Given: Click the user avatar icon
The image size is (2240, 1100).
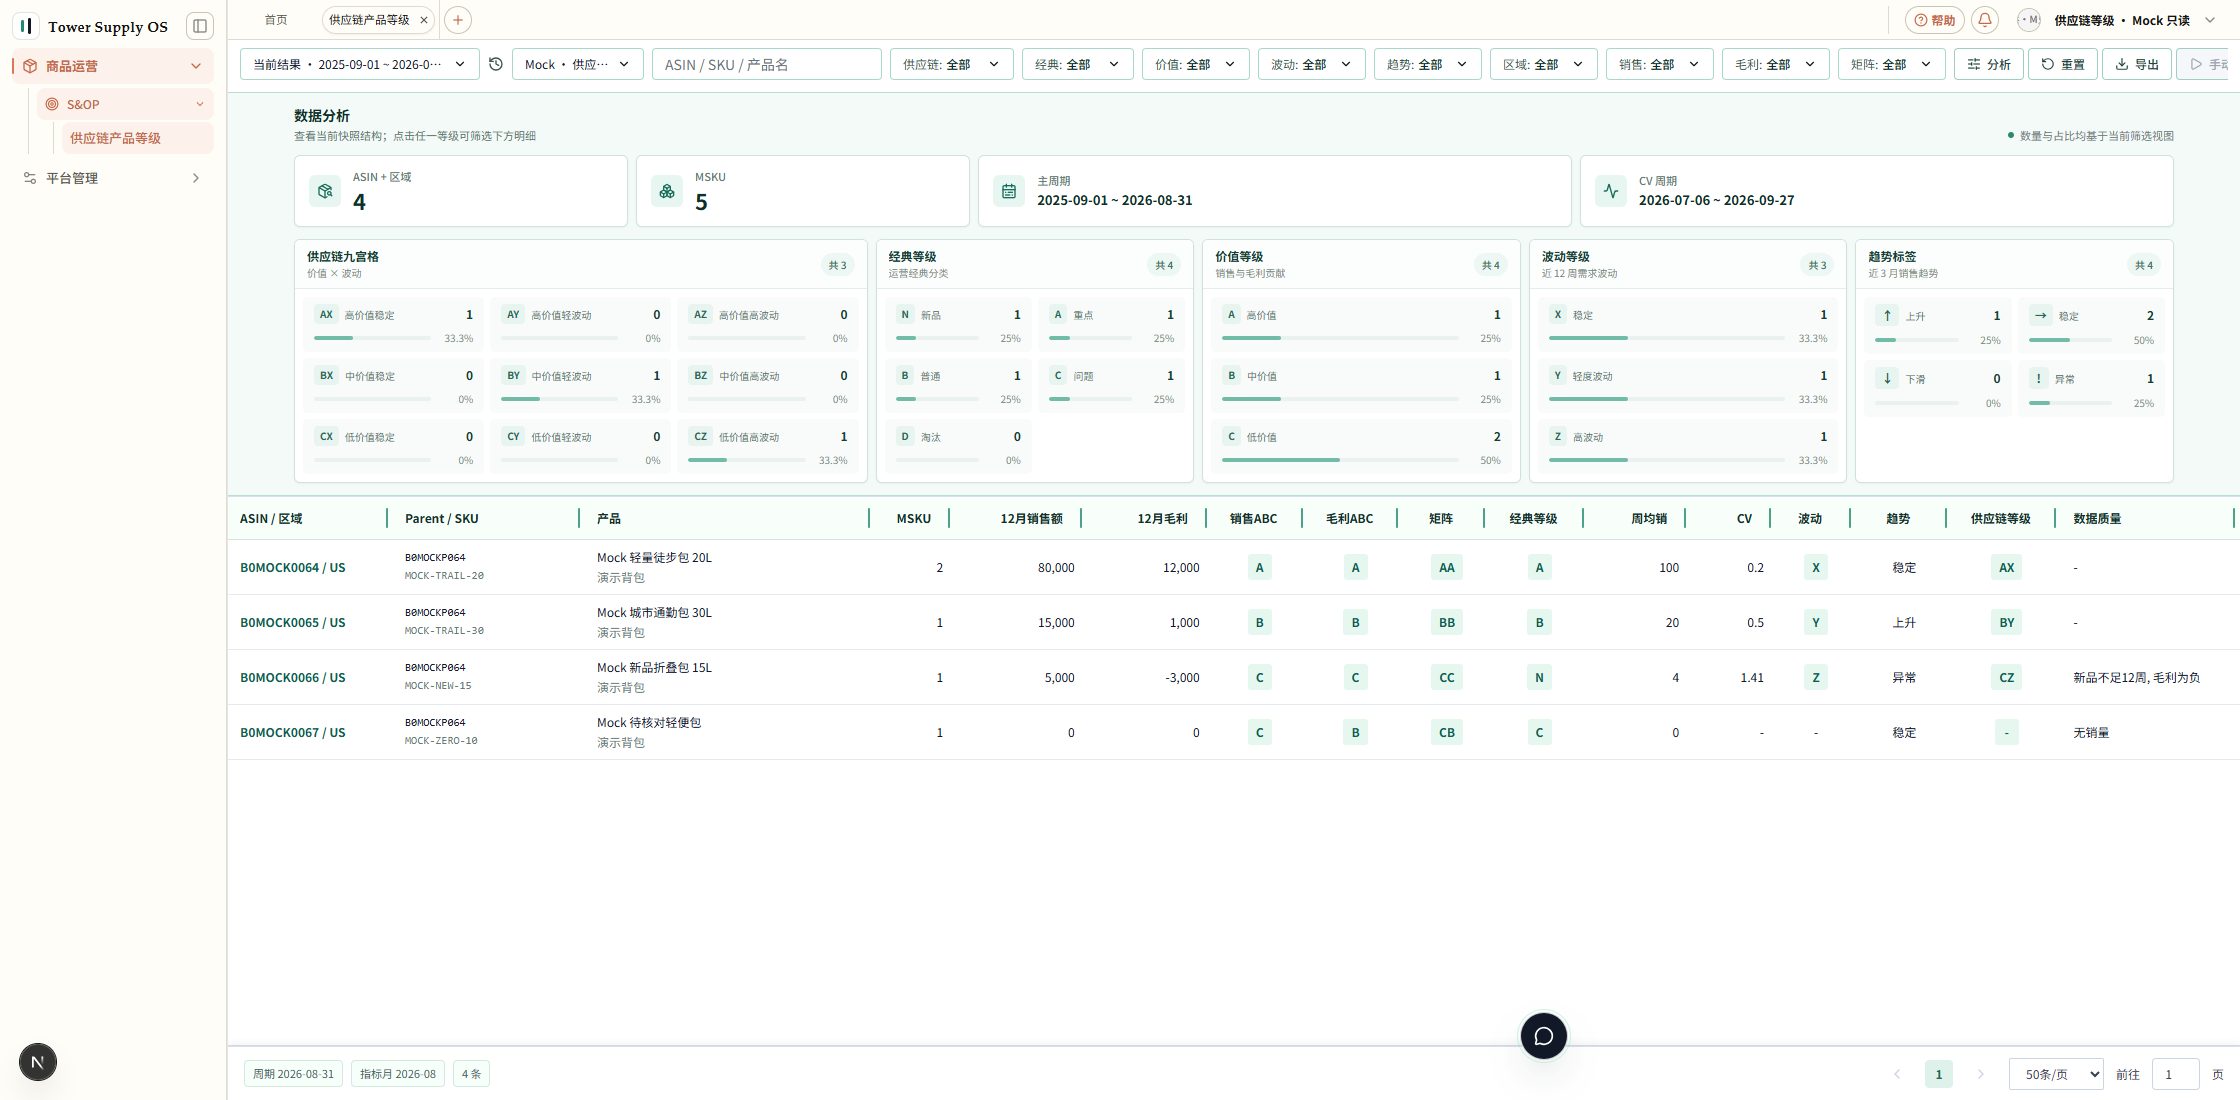Looking at the screenshot, I should click(x=2029, y=20).
